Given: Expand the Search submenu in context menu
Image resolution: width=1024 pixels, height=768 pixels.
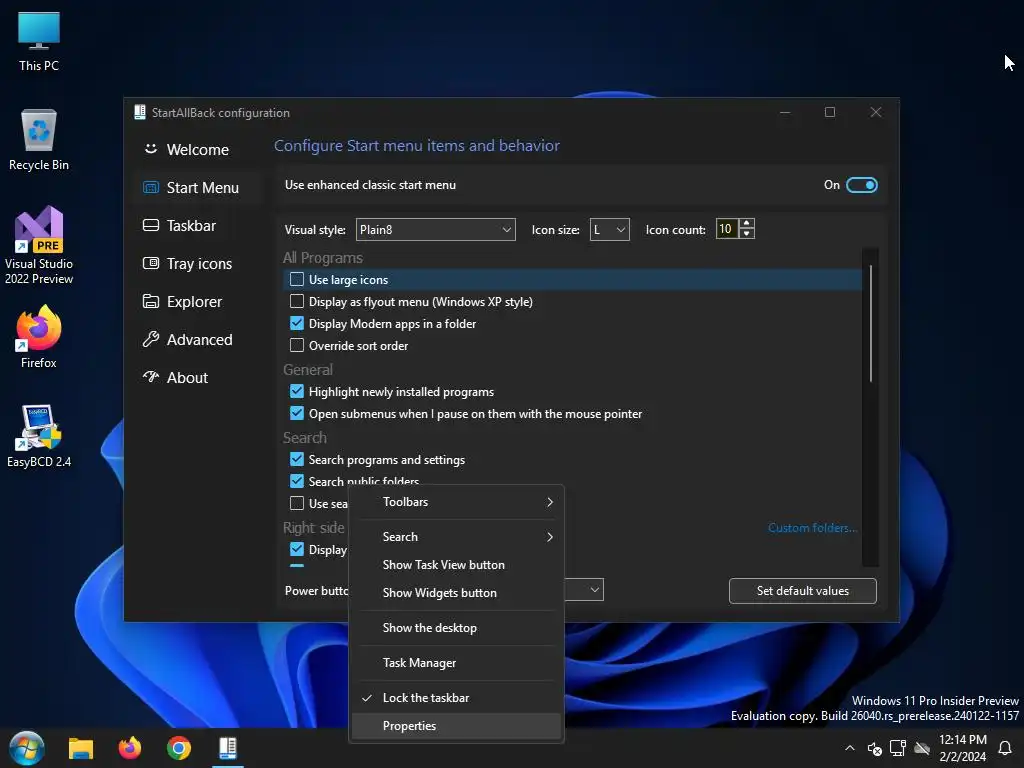Looking at the screenshot, I should [457, 537].
